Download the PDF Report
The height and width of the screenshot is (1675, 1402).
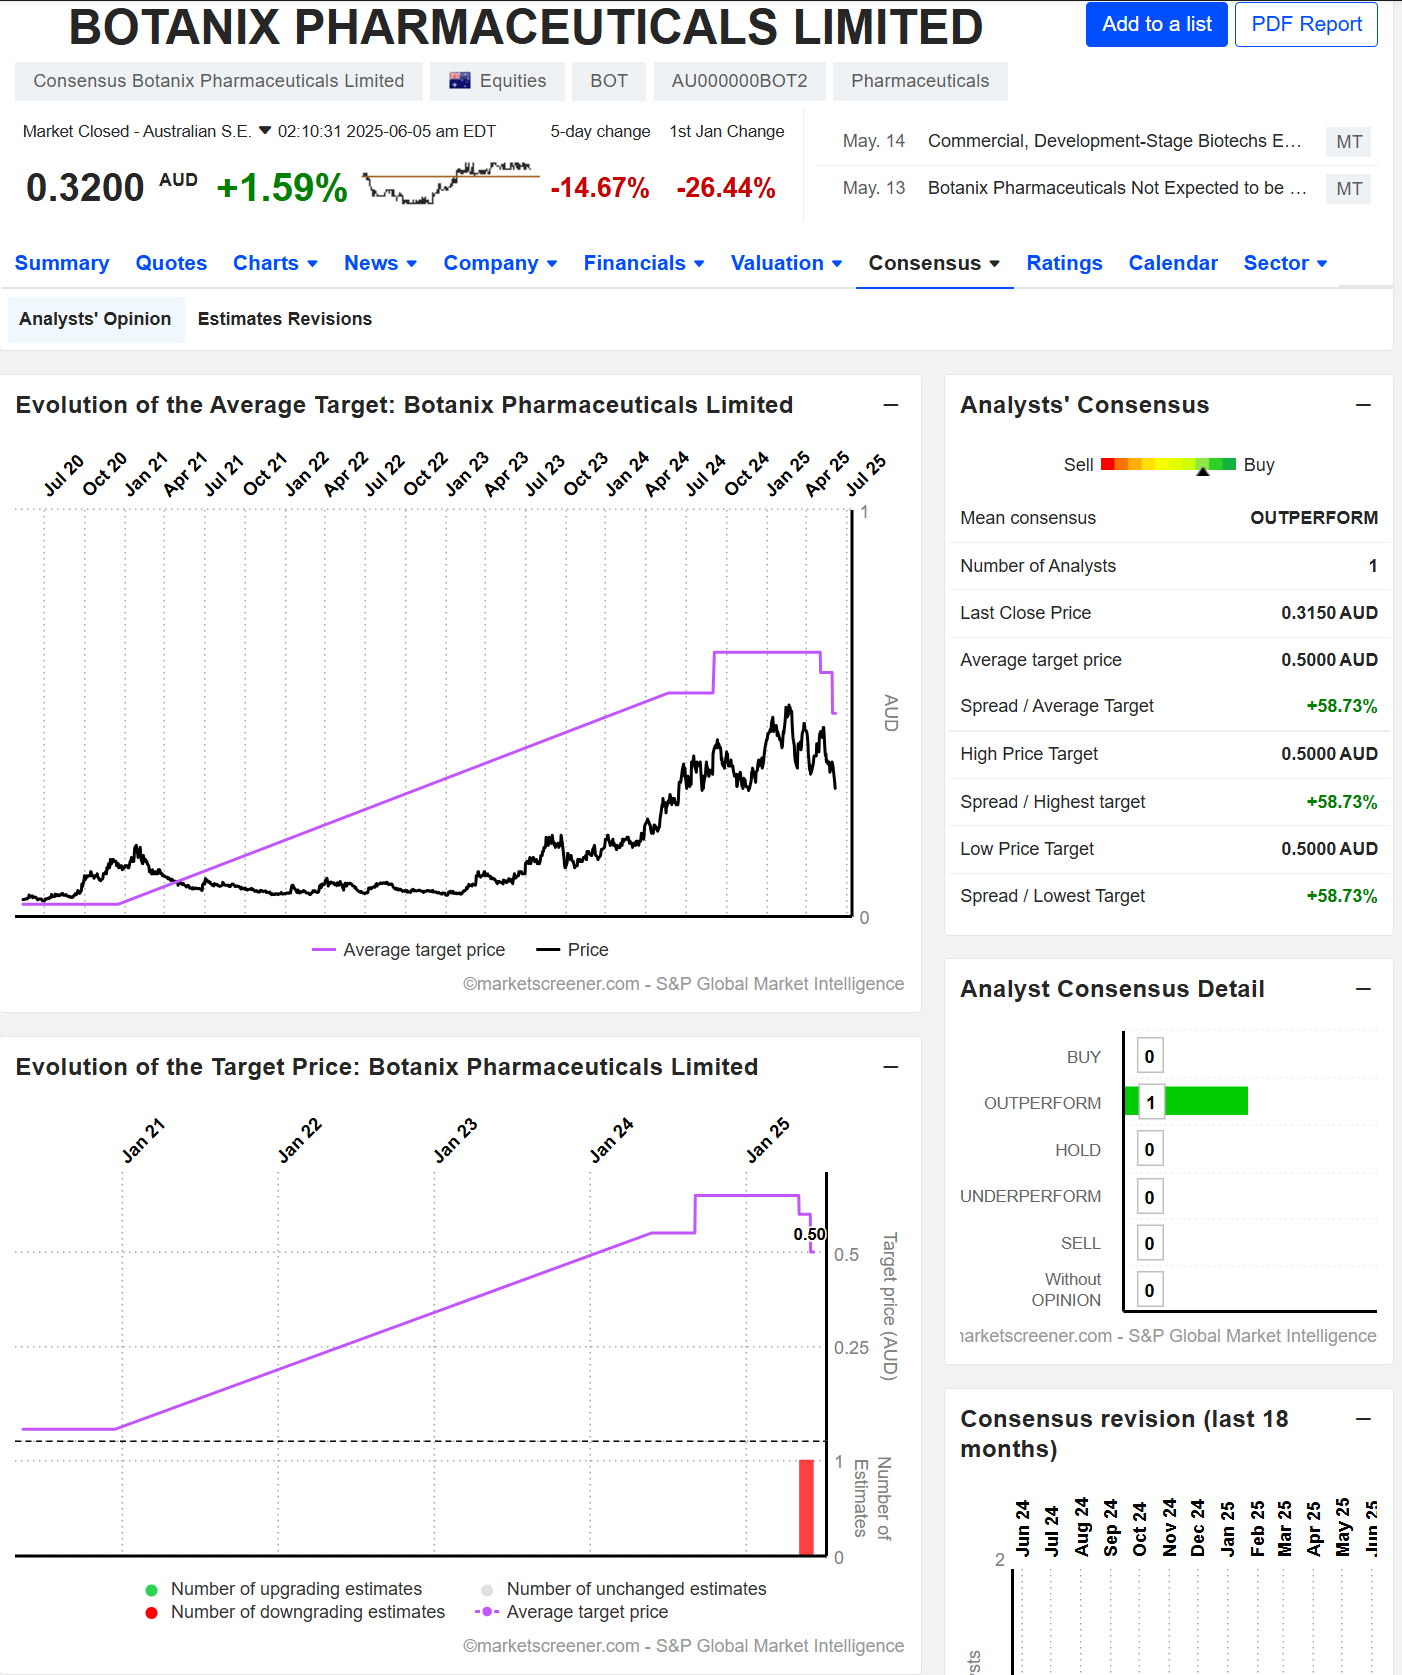(1306, 24)
